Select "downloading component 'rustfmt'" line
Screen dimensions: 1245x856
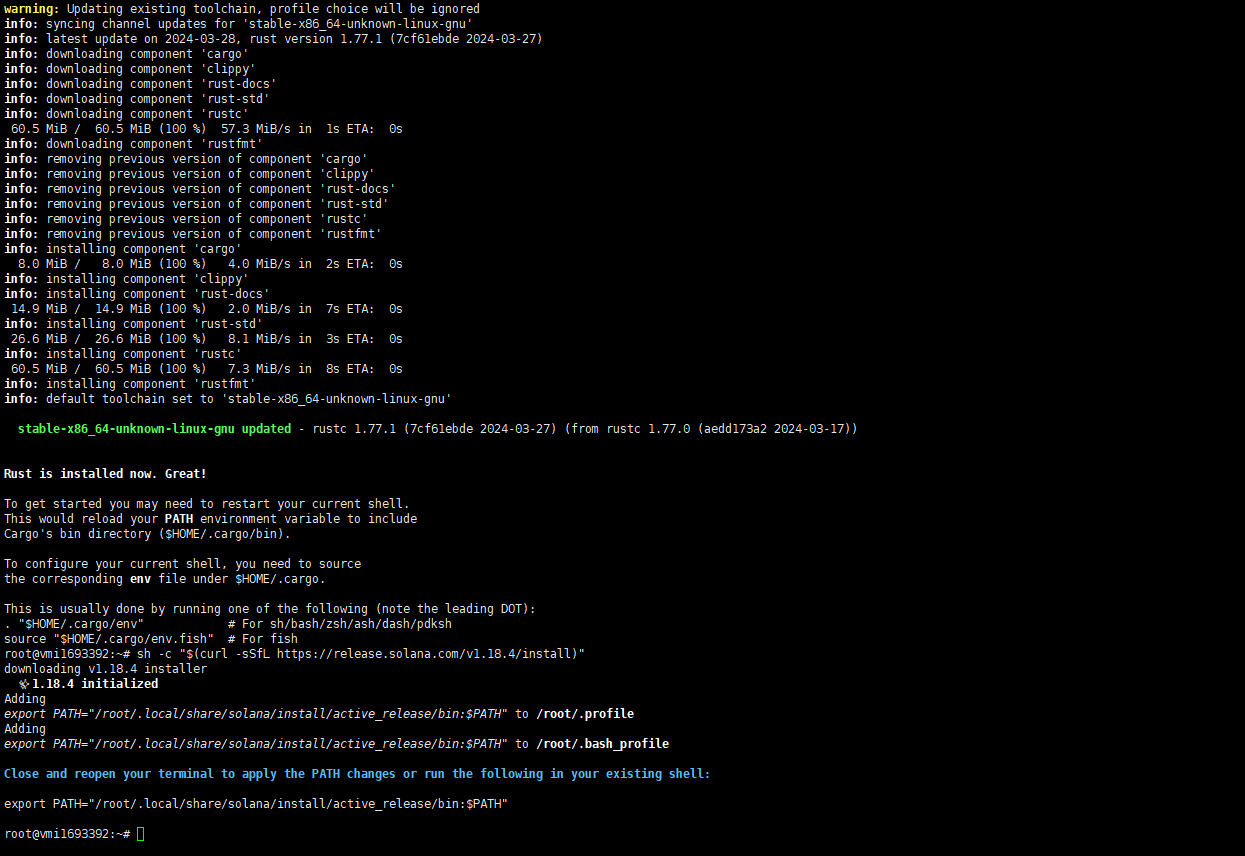coord(133,144)
